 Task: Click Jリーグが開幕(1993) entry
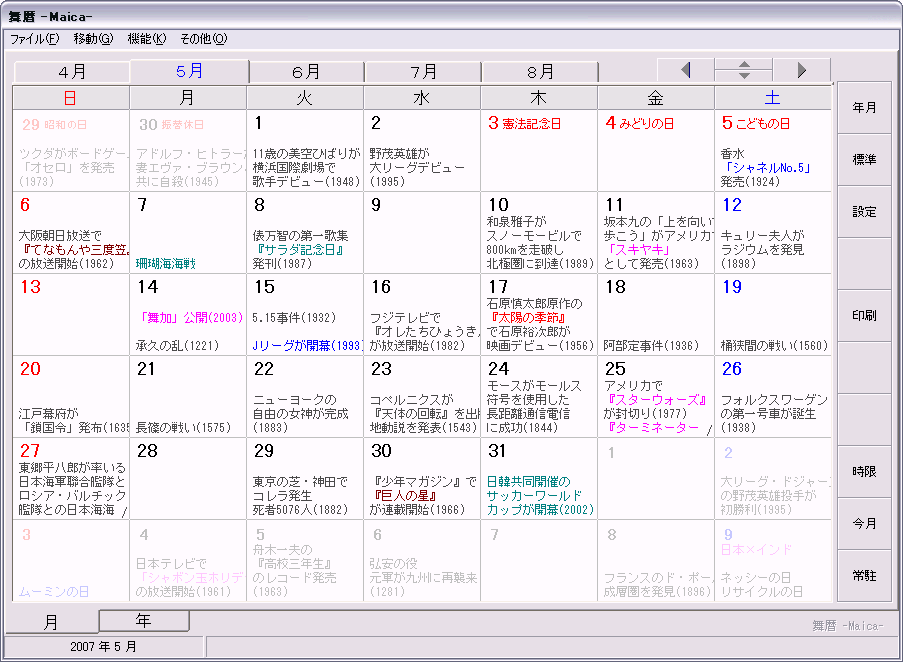click(x=307, y=346)
